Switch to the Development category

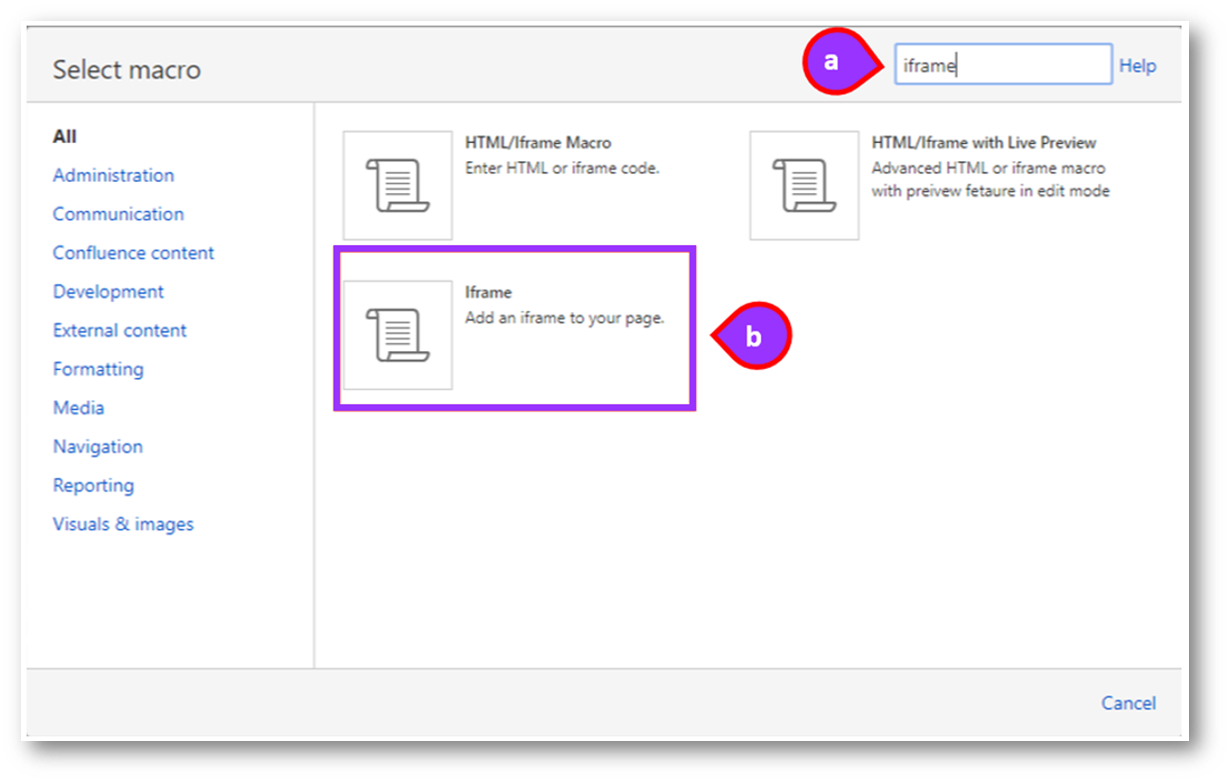pos(108,292)
